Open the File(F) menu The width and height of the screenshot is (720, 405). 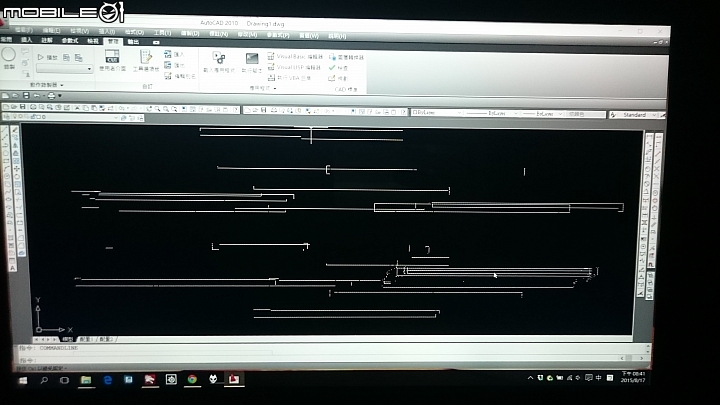pyautogui.click(x=24, y=30)
